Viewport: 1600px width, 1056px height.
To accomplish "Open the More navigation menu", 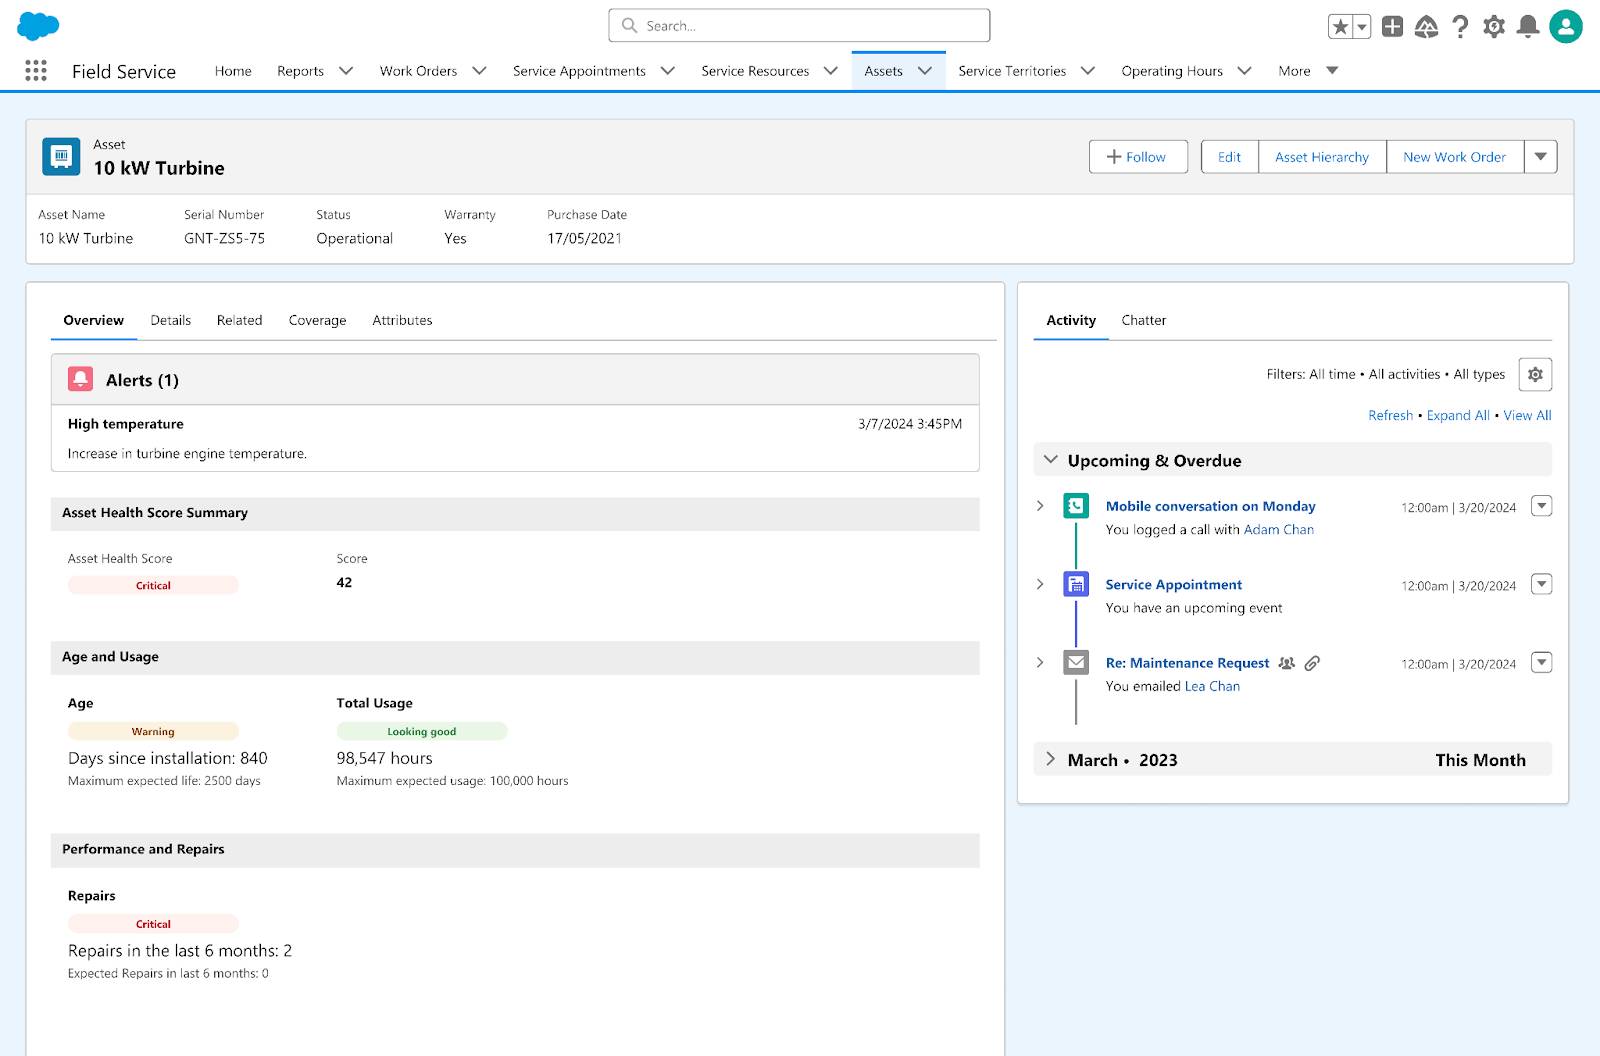I will 1308,71.
